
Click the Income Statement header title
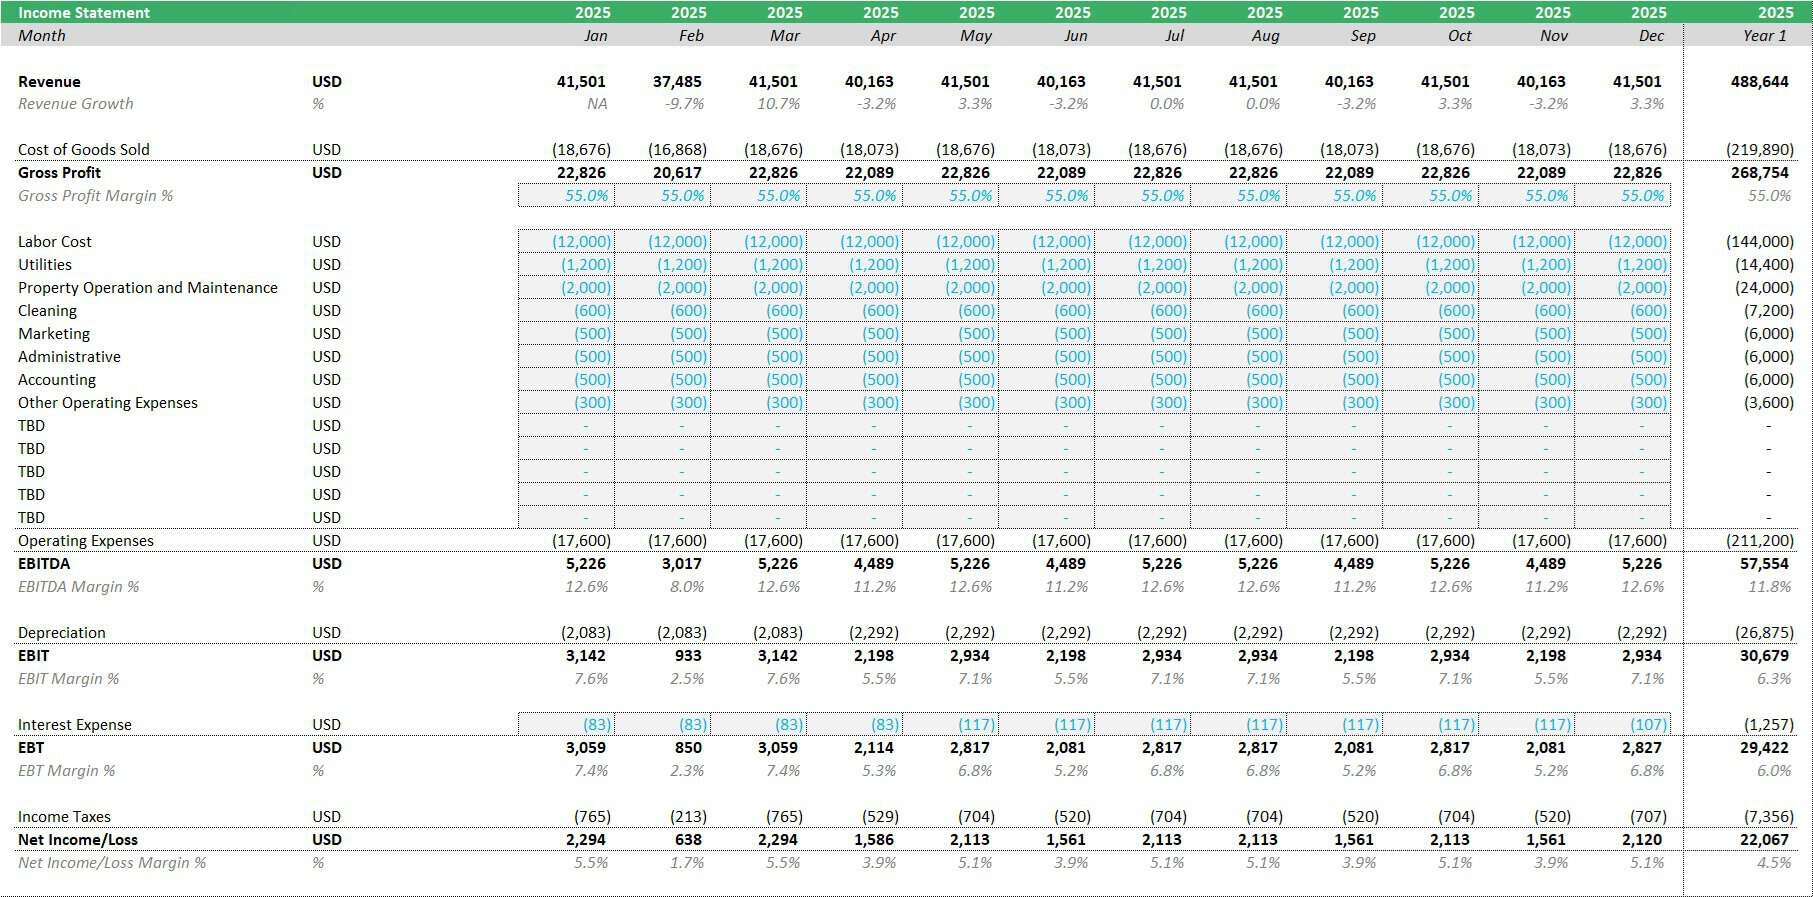84,13
